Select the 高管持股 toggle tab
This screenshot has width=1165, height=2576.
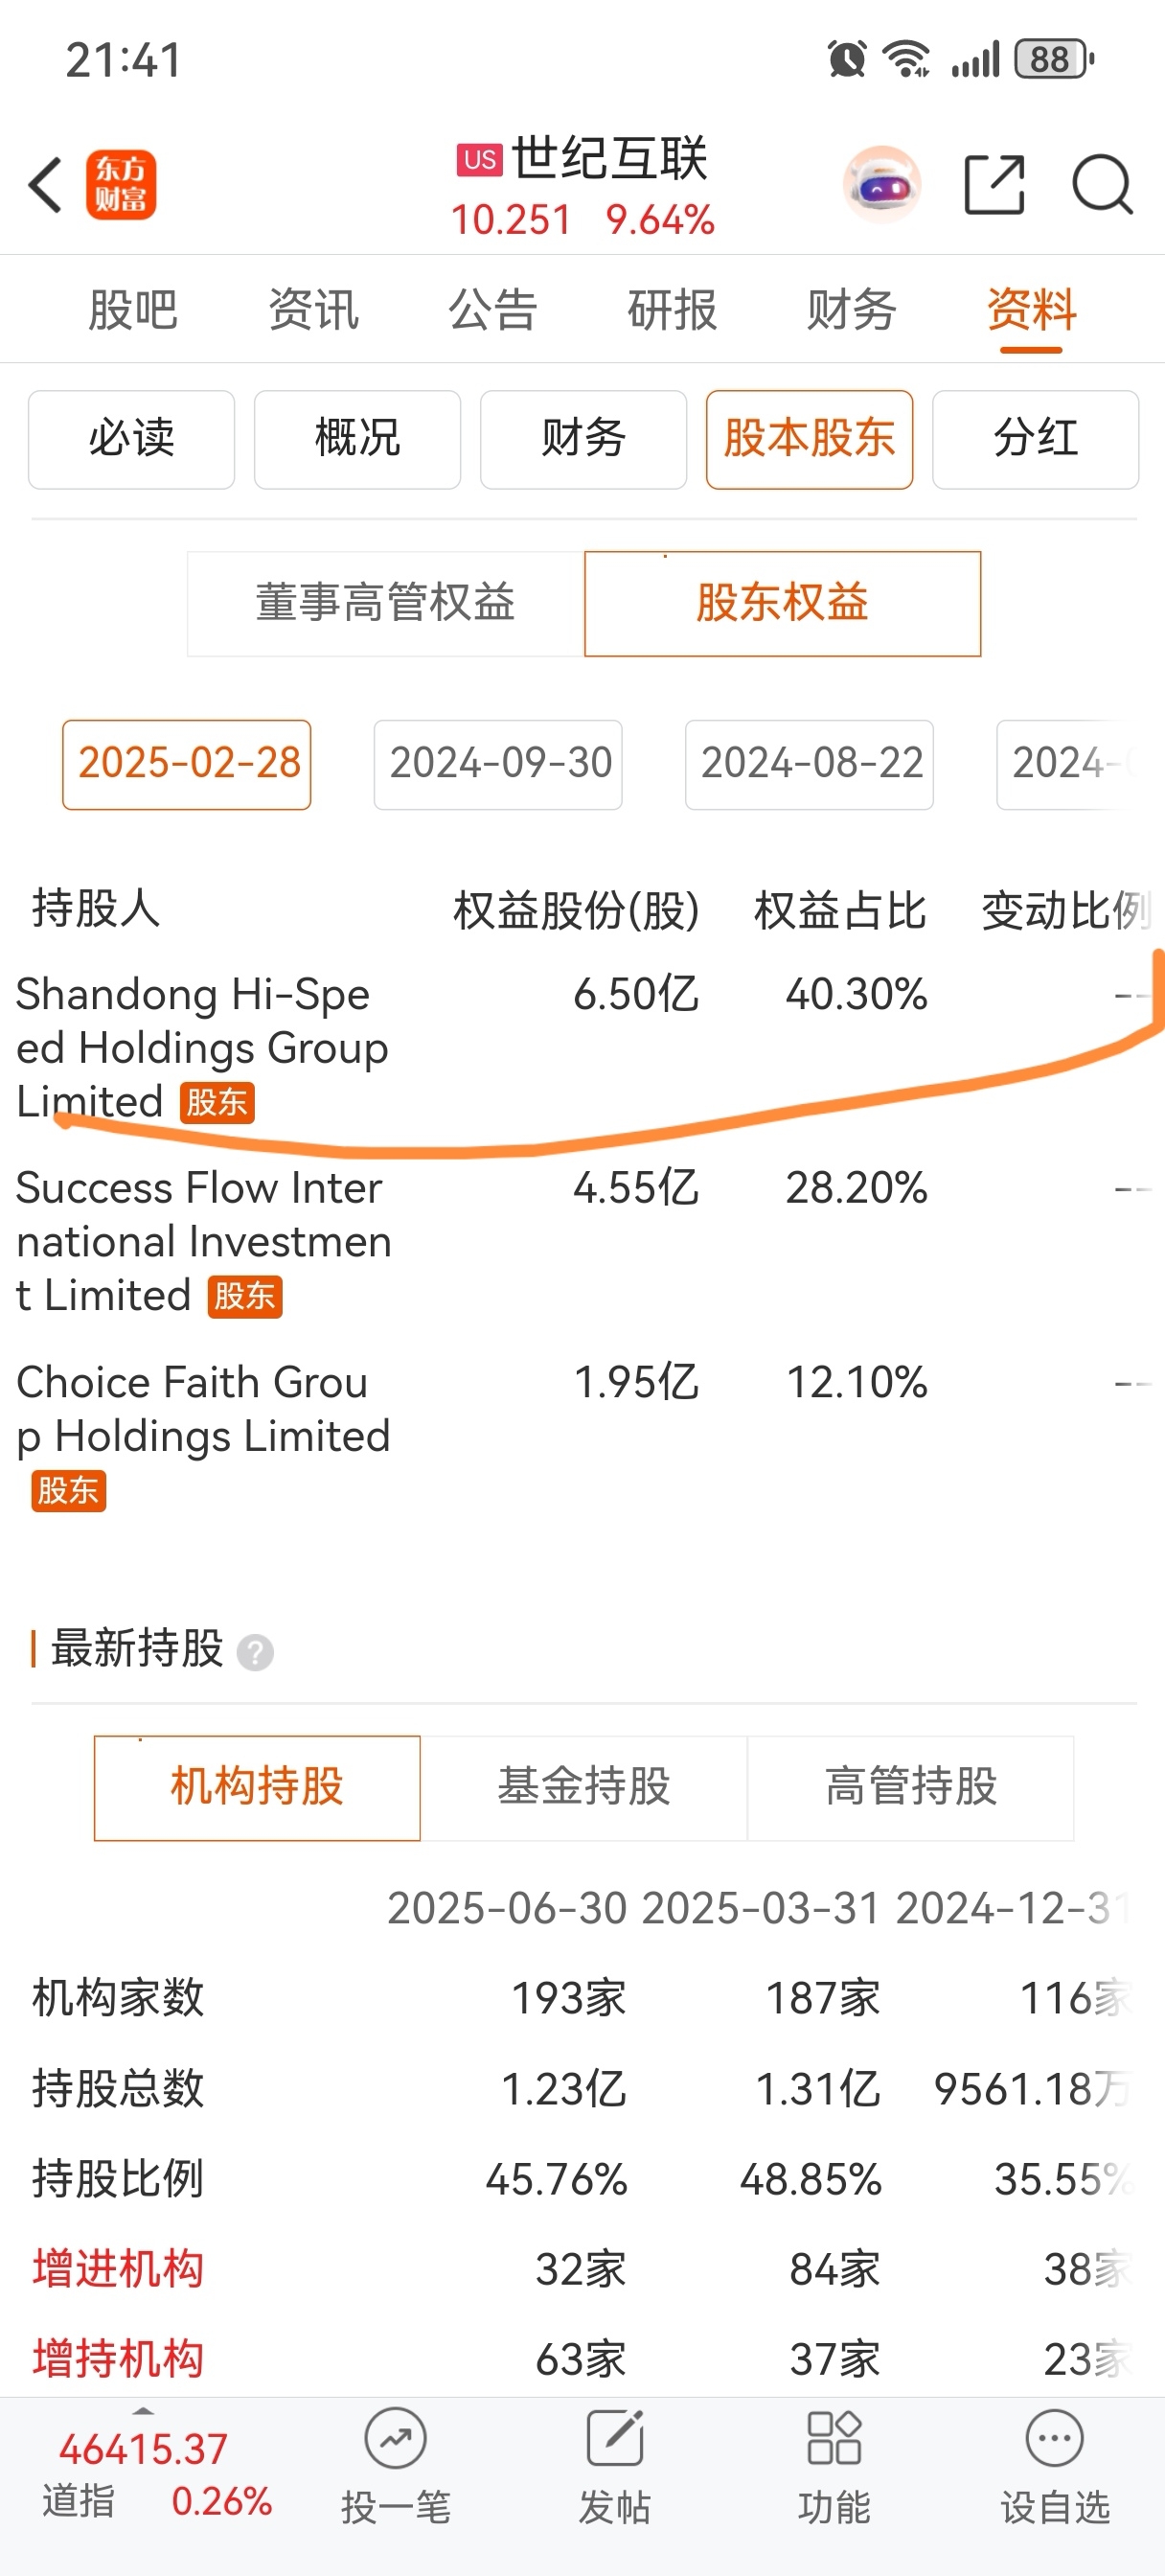click(911, 1787)
